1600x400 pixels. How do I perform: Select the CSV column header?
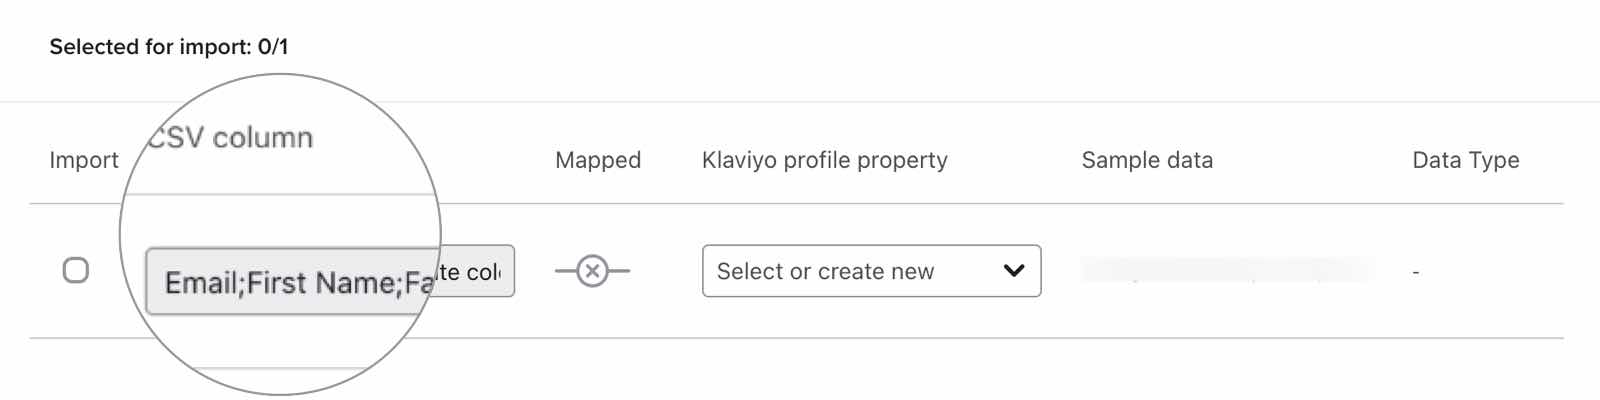click(x=232, y=138)
